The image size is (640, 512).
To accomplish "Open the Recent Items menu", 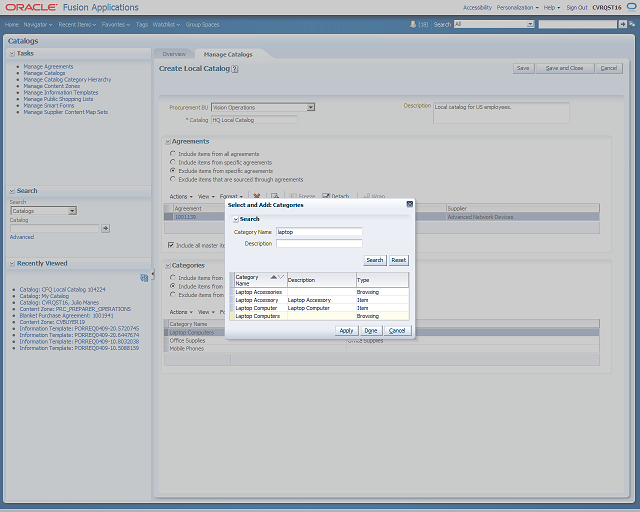I will (77, 24).
